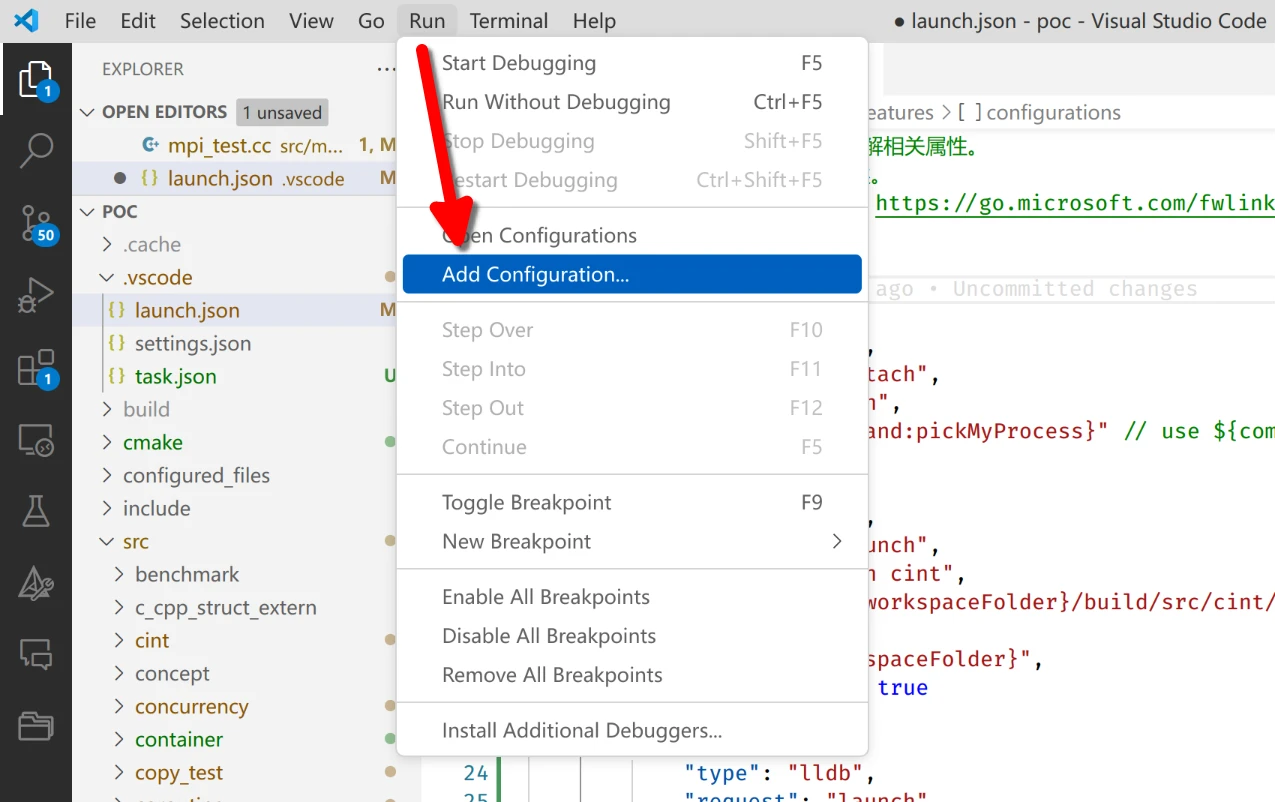This screenshot has width=1276, height=802.
Task: Open Source Control view with 50 badge
Action: click(36, 223)
